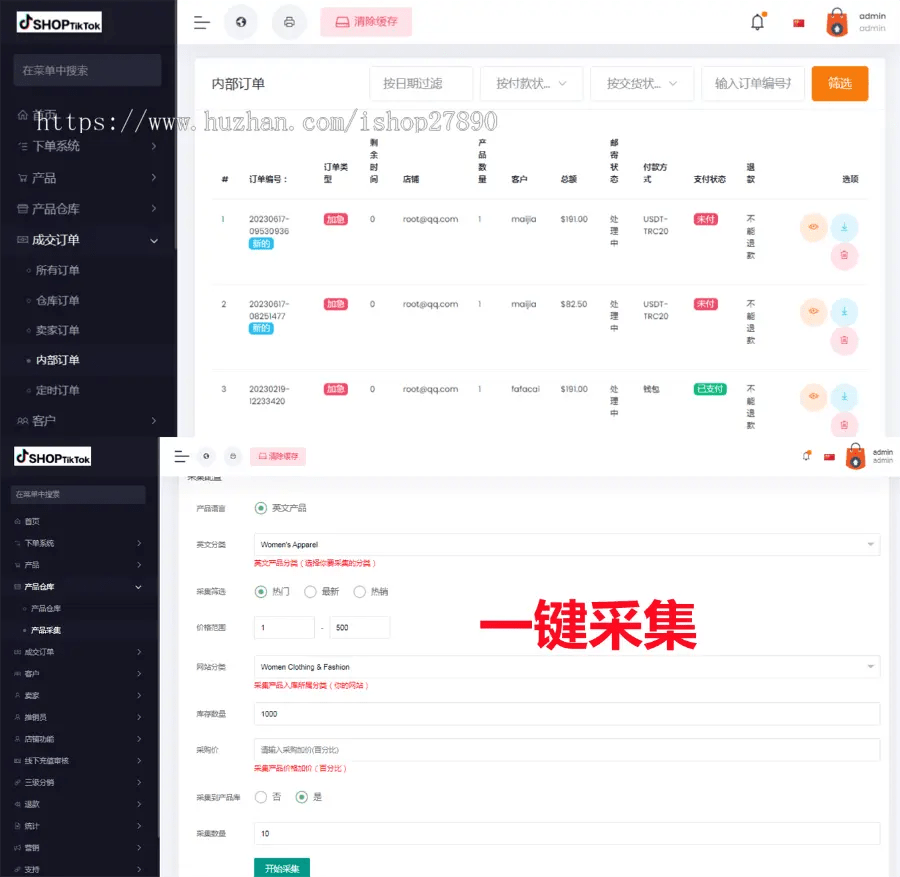
Task: Click the 输入订单编号 input field
Action: point(751,84)
